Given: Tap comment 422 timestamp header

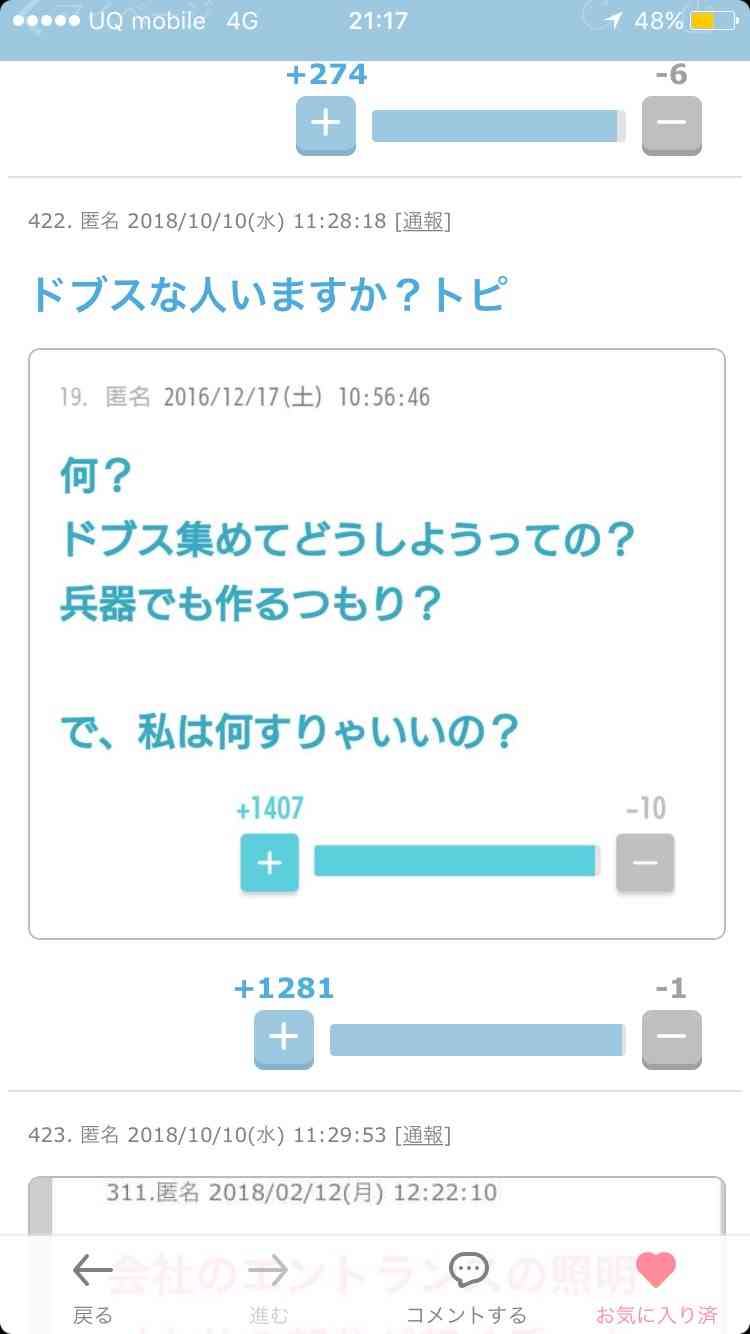Looking at the screenshot, I should tap(239, 221).
